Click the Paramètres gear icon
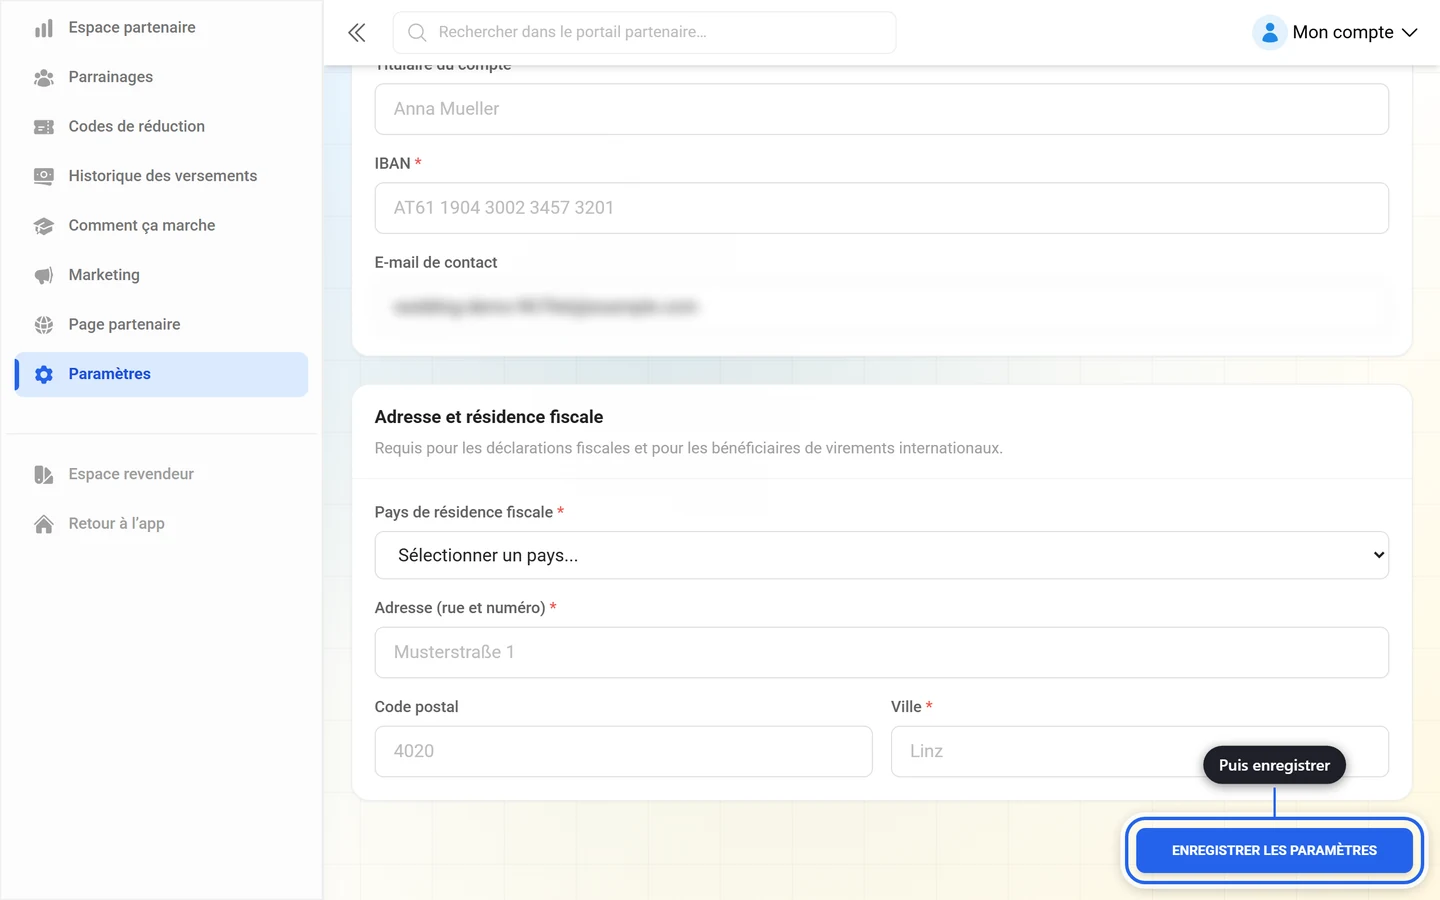The height and width of the screenshot is (900, 1440). point(44,374)
